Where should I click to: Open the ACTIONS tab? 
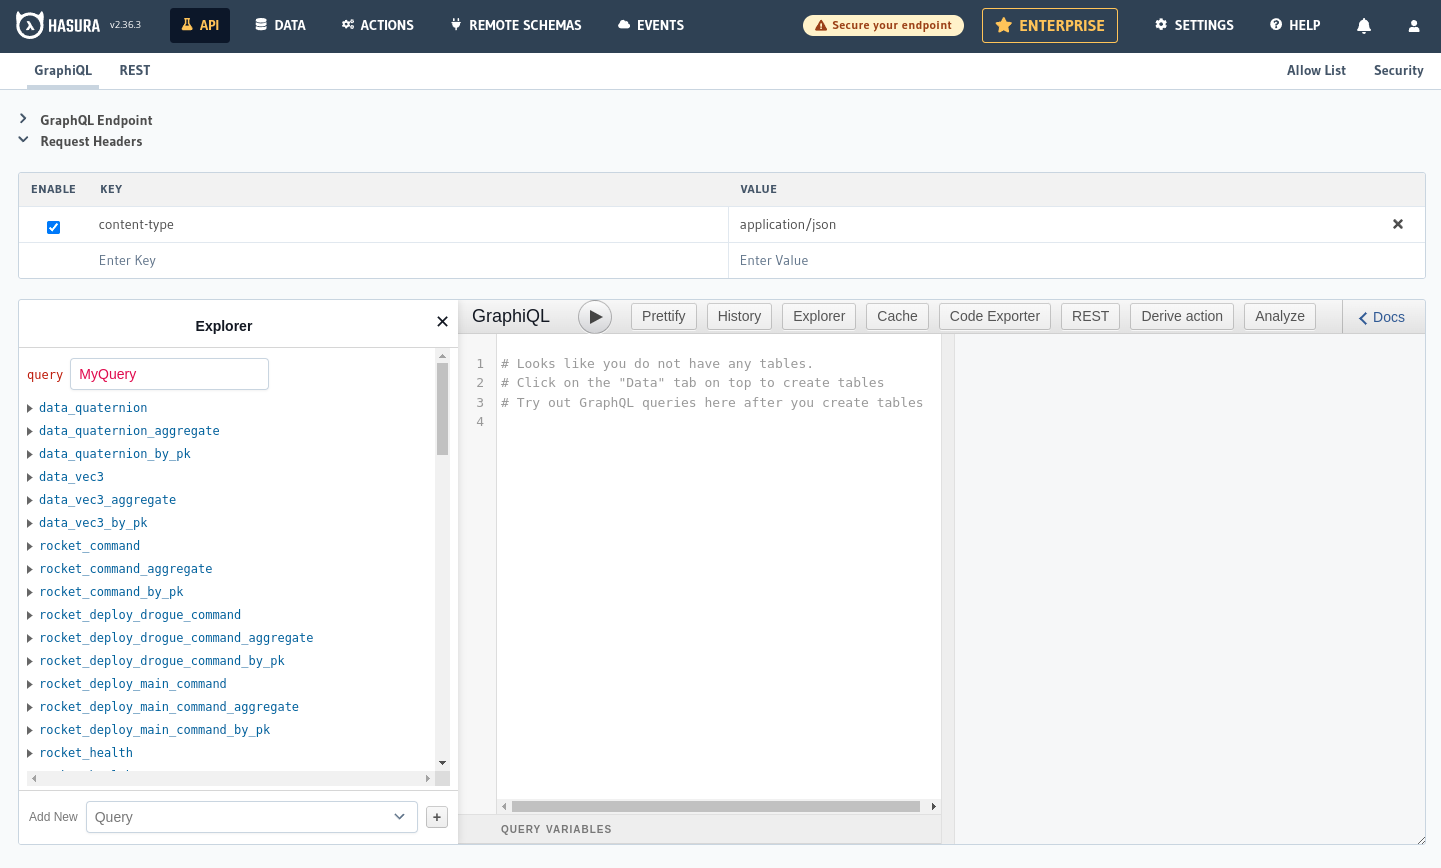tap(377, 25)
